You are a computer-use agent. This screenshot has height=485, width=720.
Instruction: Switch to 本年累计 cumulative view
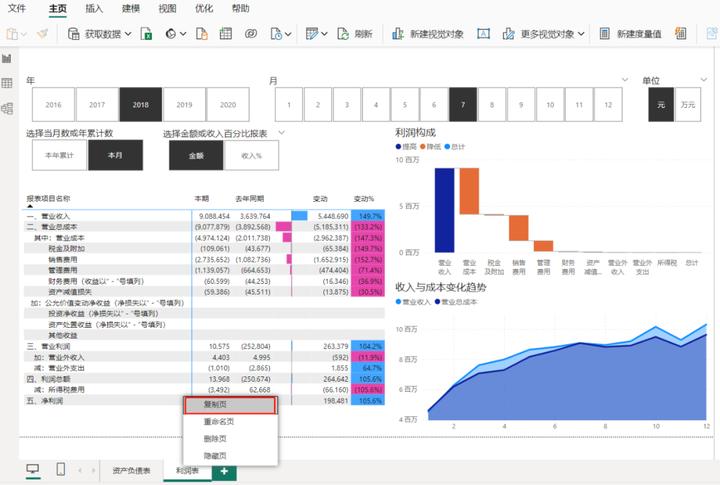click(59, 155)
